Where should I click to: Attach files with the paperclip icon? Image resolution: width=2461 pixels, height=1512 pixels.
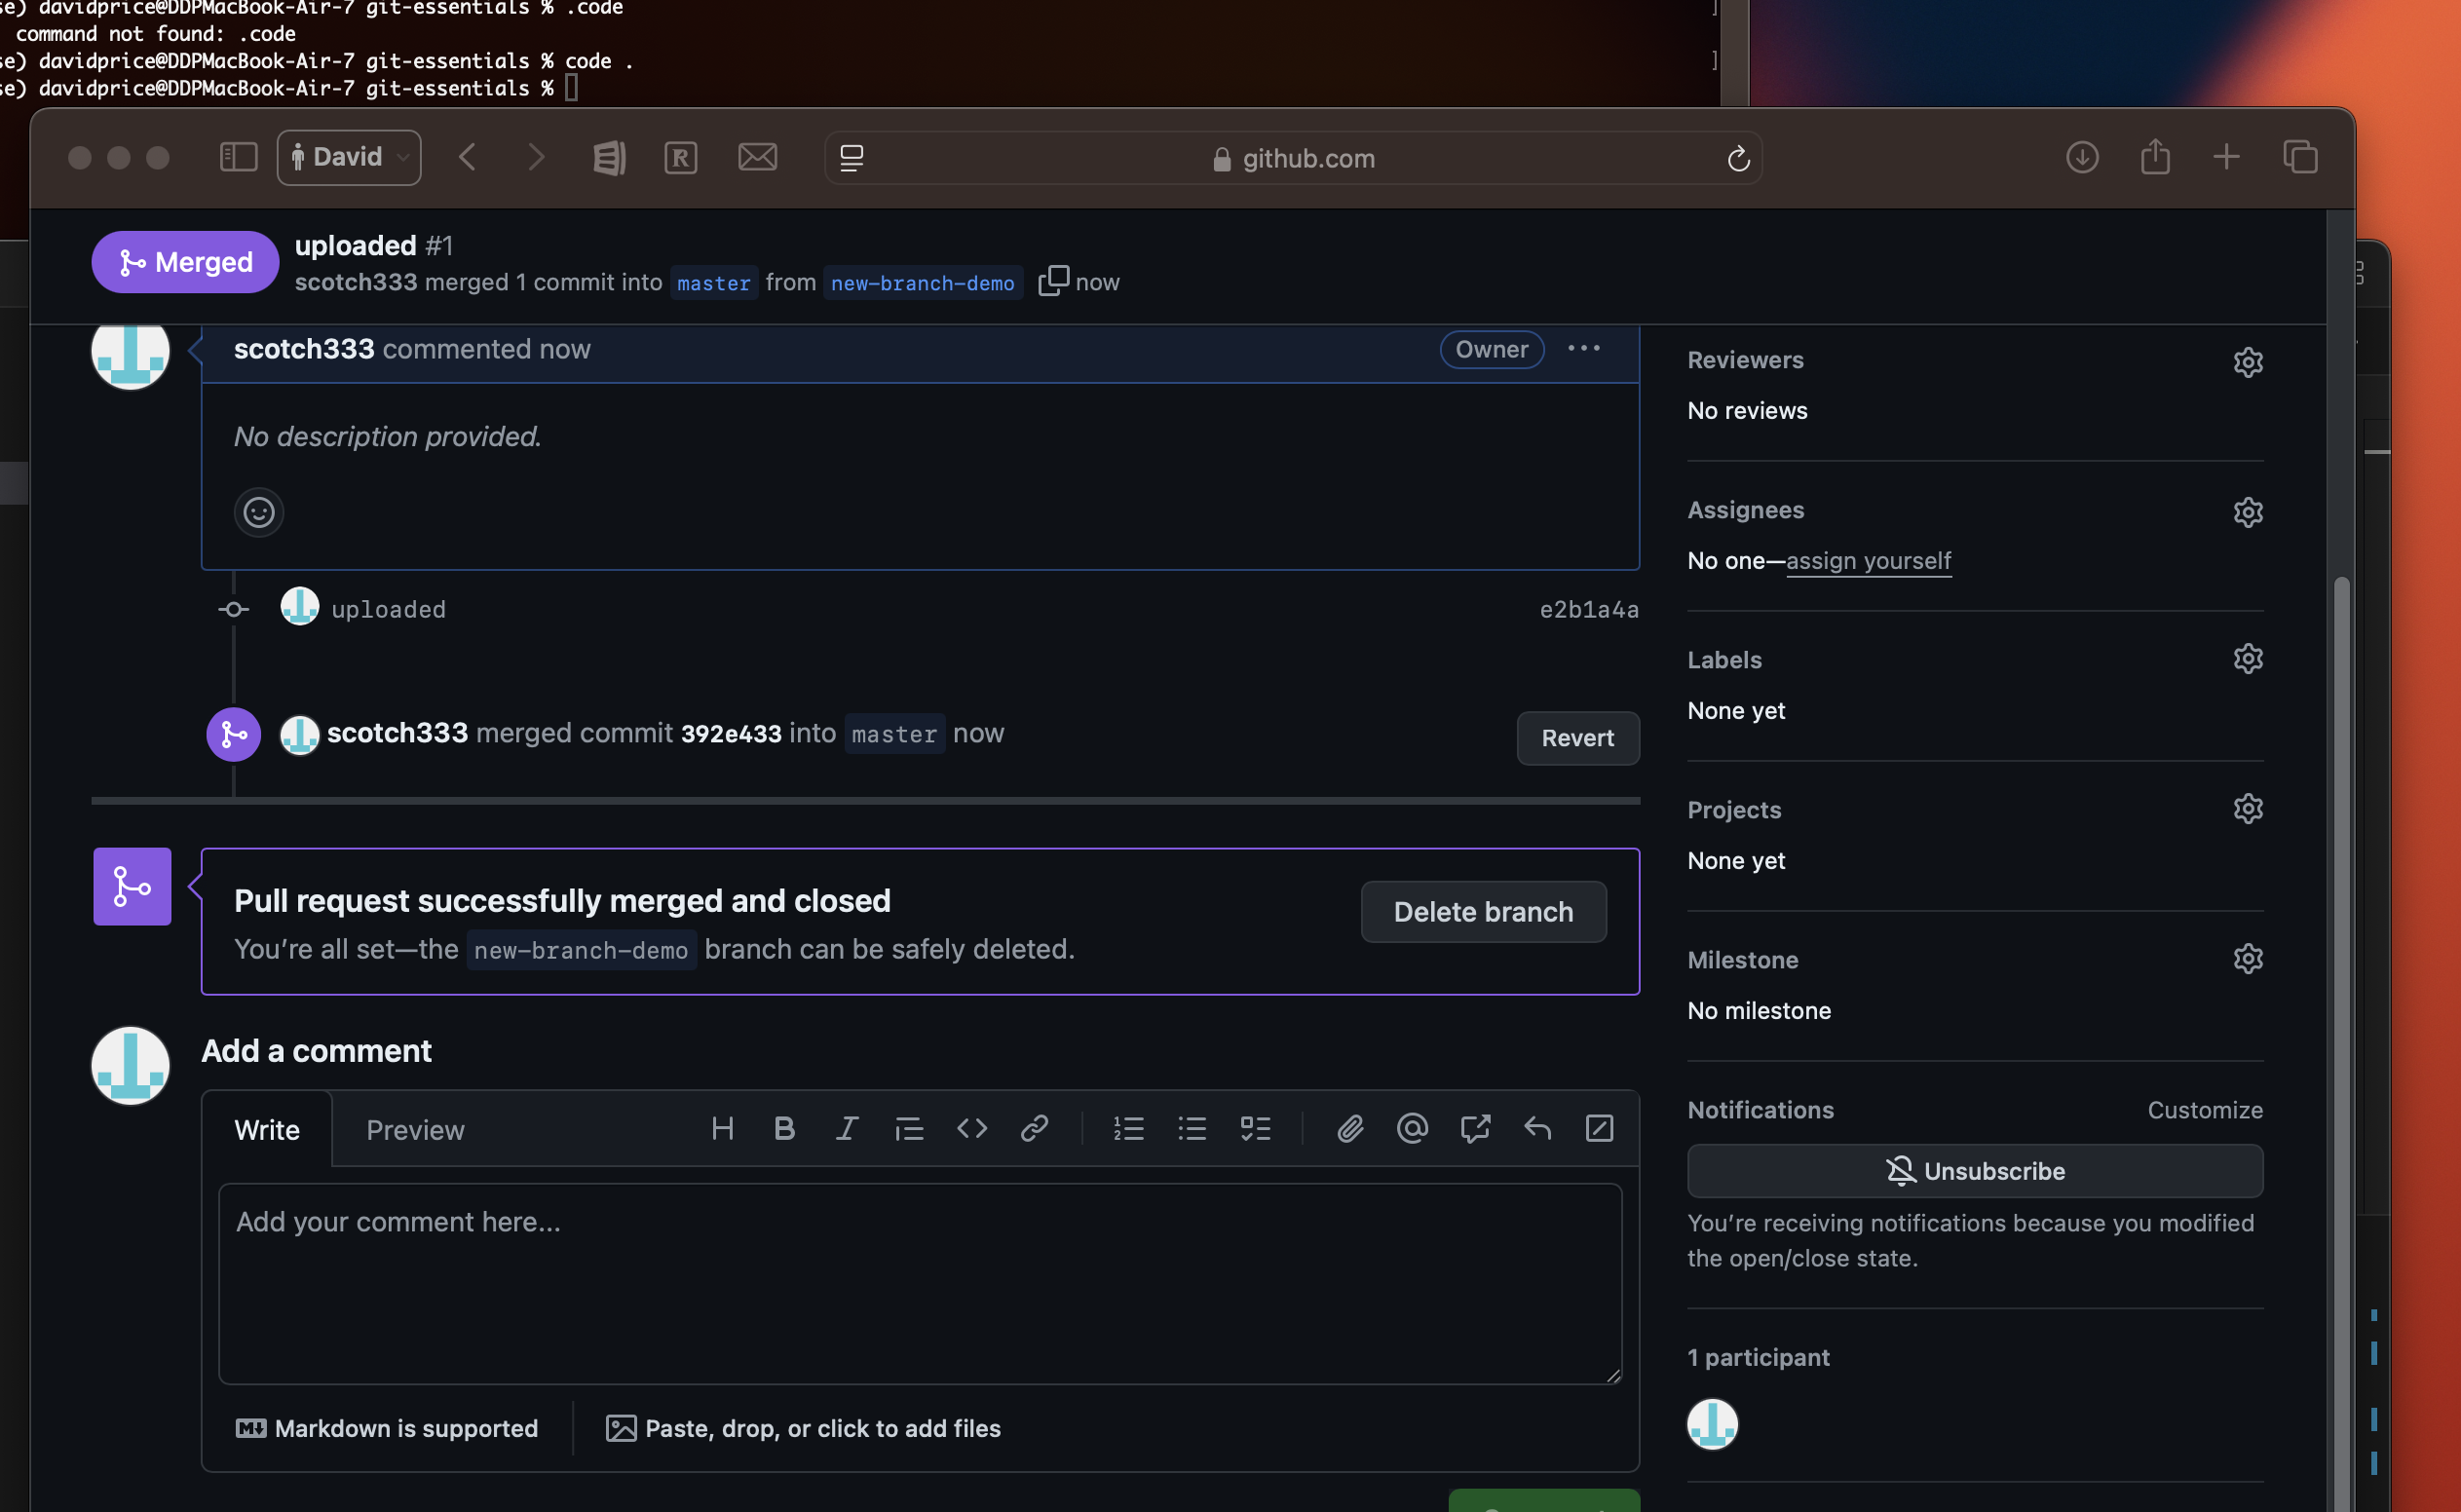(1350, 1129)
